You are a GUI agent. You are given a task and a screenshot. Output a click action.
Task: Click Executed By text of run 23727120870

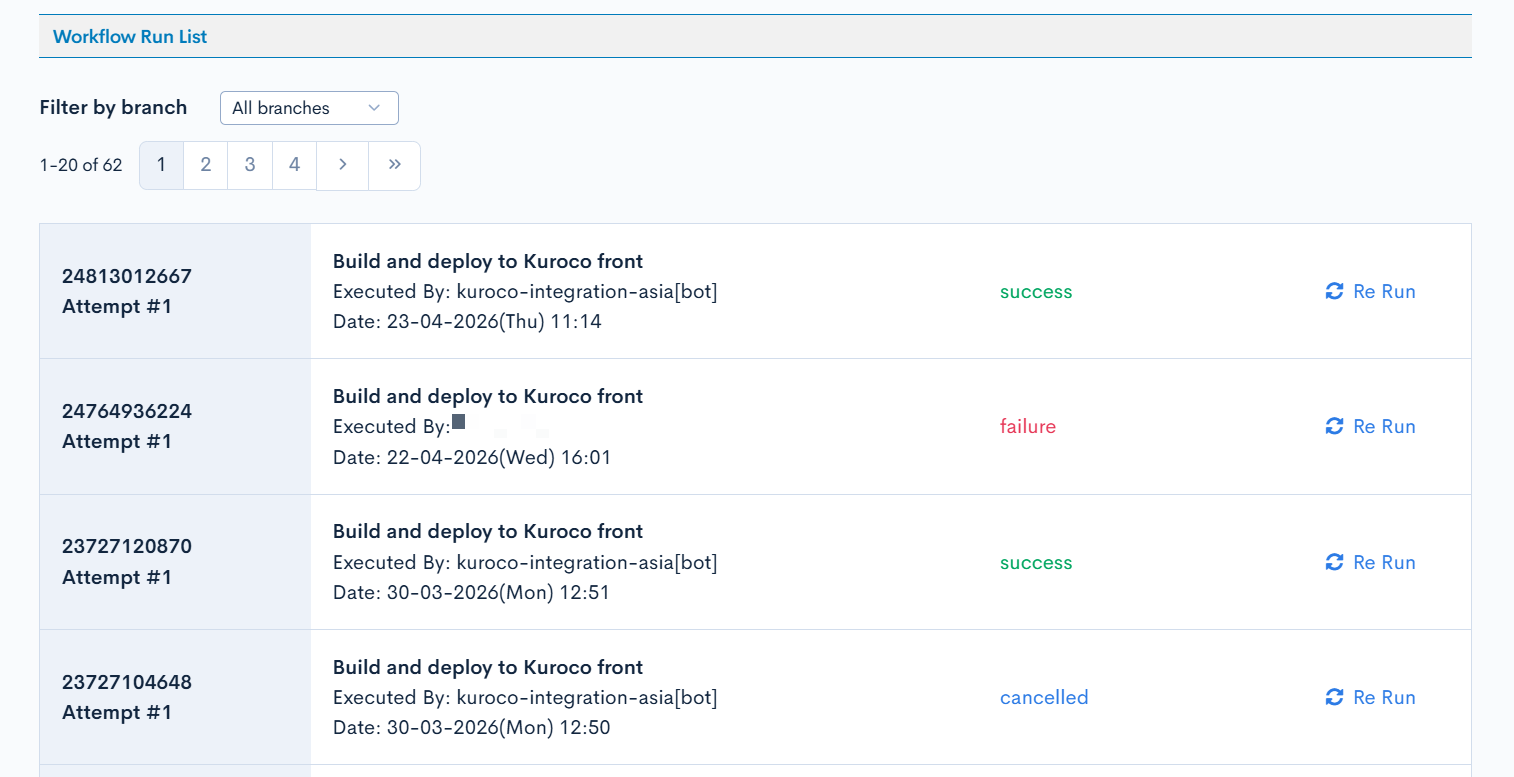525,562
